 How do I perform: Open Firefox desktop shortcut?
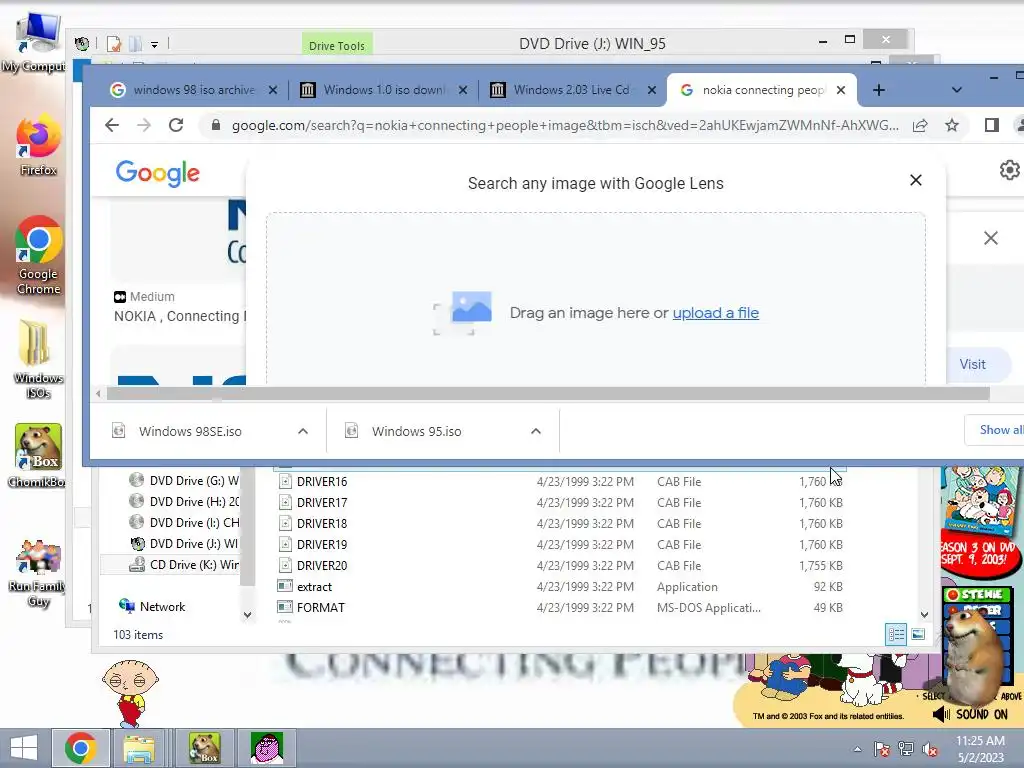tap(38, 146)
